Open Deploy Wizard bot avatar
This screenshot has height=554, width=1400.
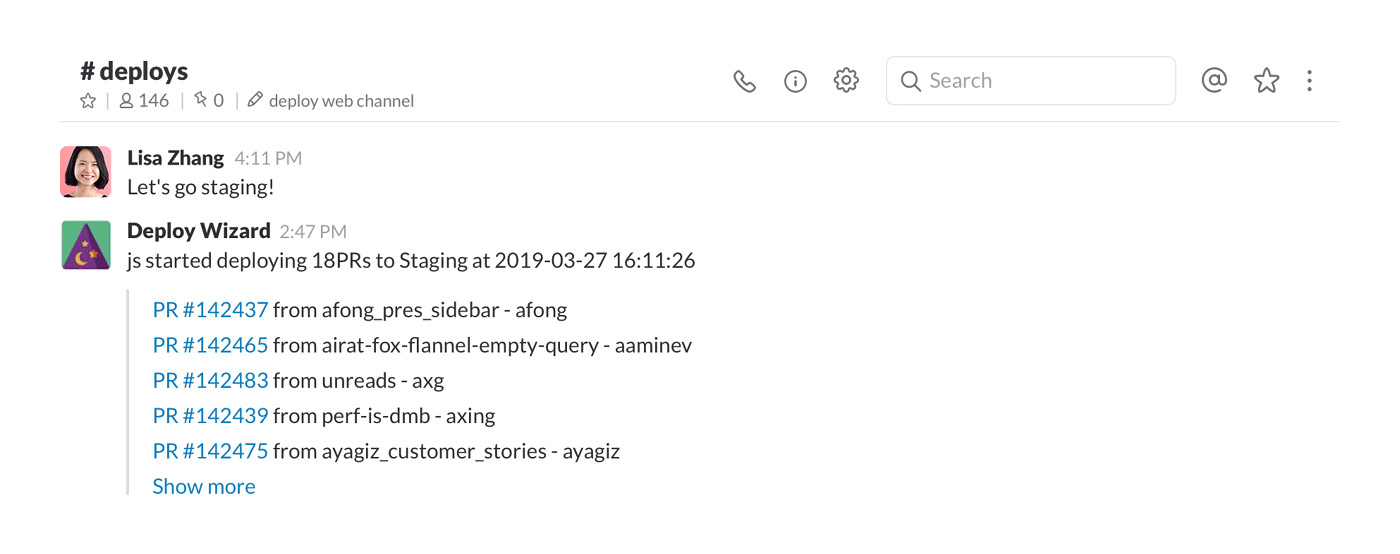click(x=86, y=245)
